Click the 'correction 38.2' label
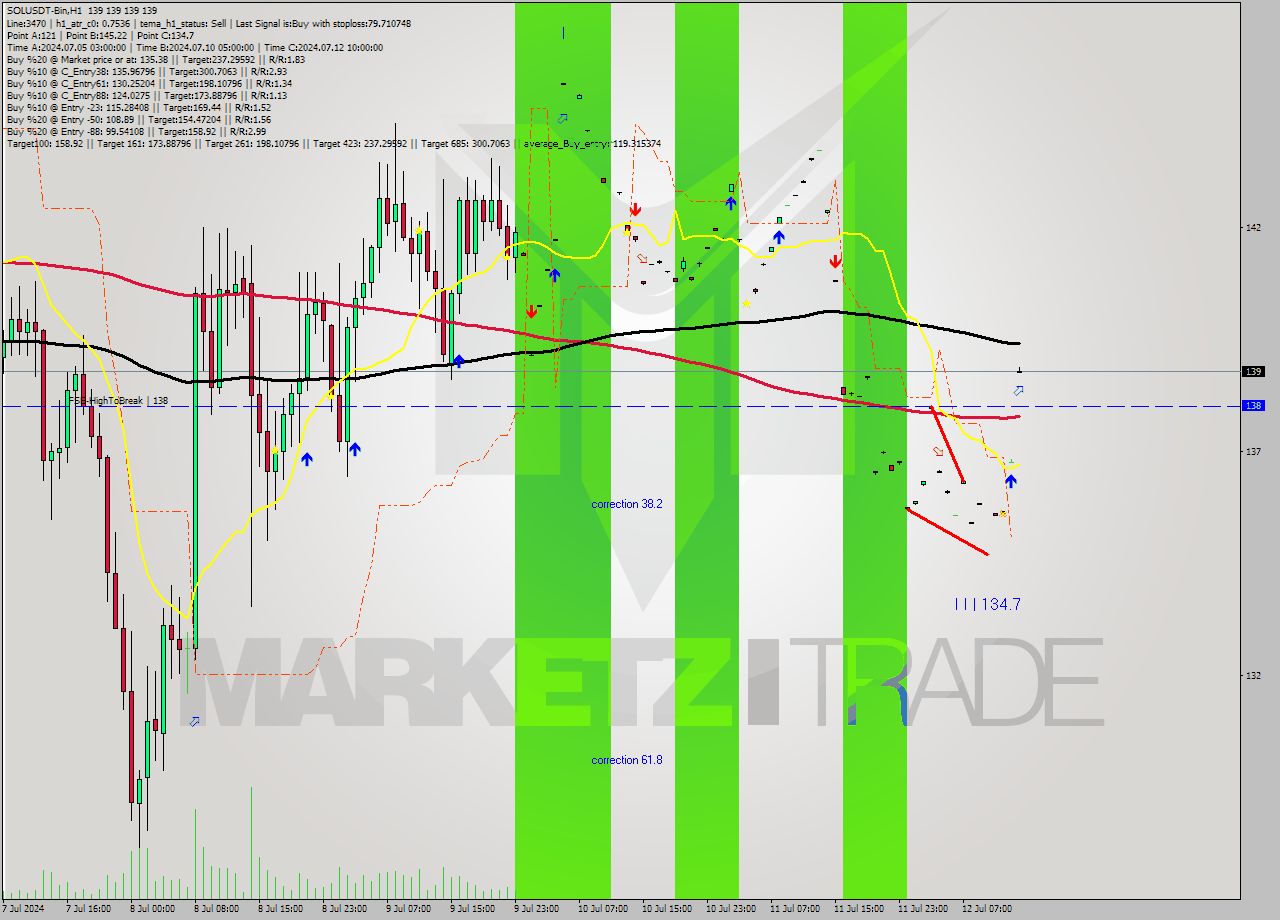This screenshot has height=920, width=1280. point(626,504)
